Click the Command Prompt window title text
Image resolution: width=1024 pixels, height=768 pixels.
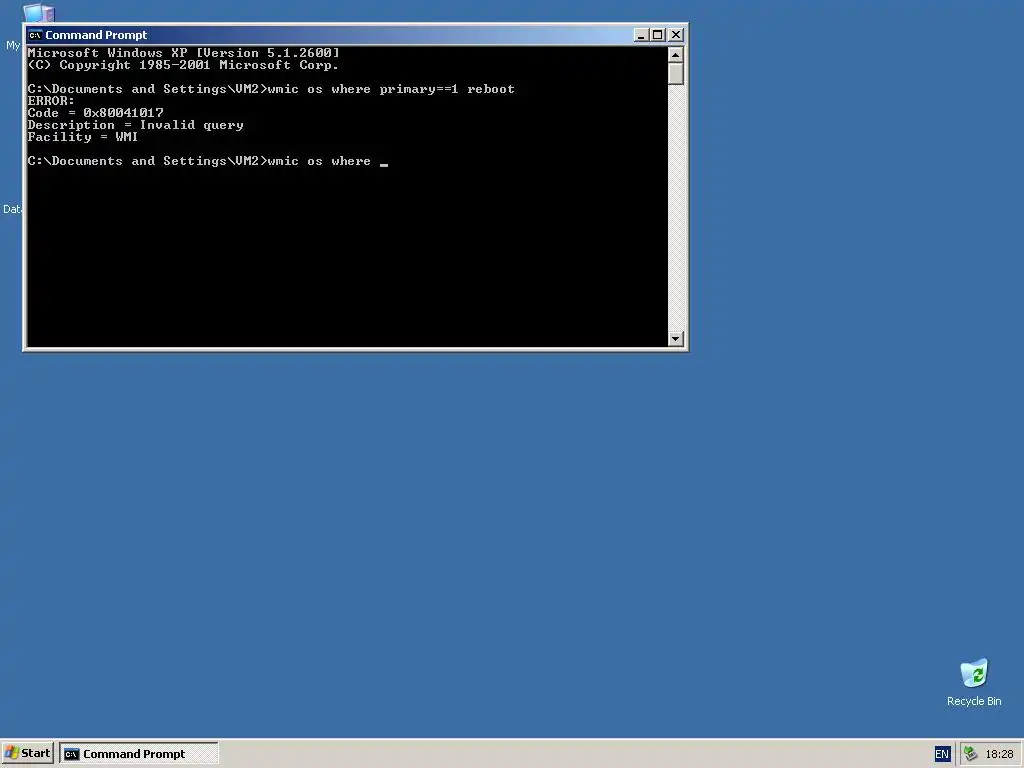coord(96,35)
